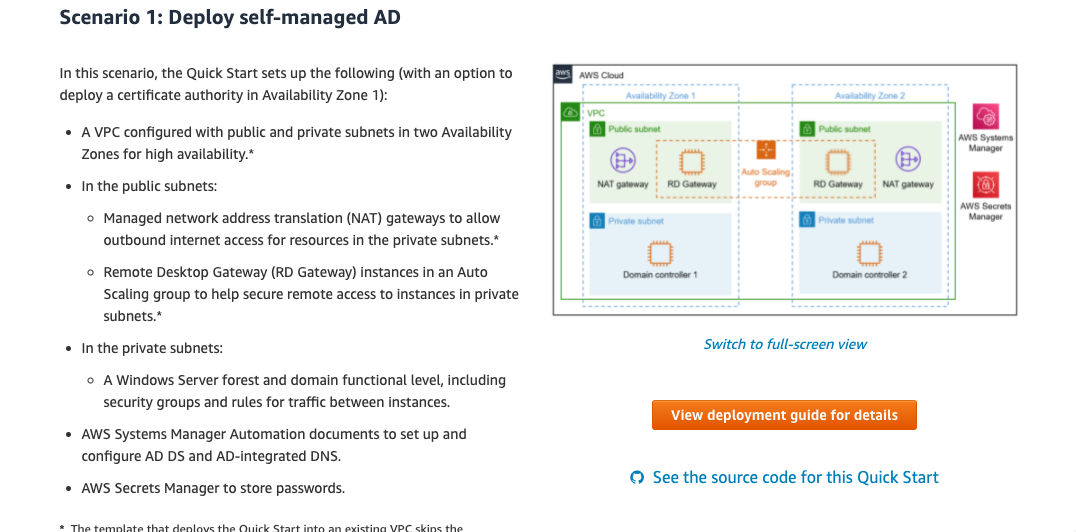The height and width of the screenshot is (532, 1076).
Task: Click 'A Windows Server forest and domain' bullet
Action: point(305,391)
